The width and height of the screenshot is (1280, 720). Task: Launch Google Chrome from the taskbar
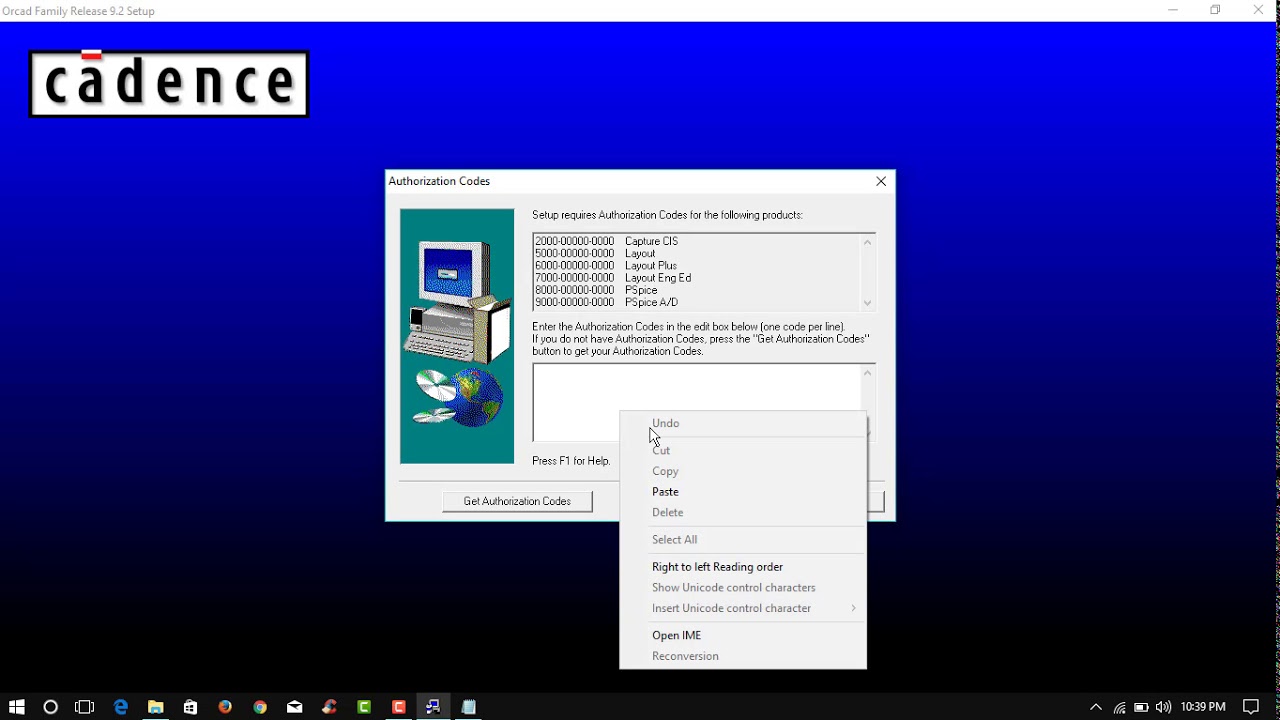(x=260, y=707)
